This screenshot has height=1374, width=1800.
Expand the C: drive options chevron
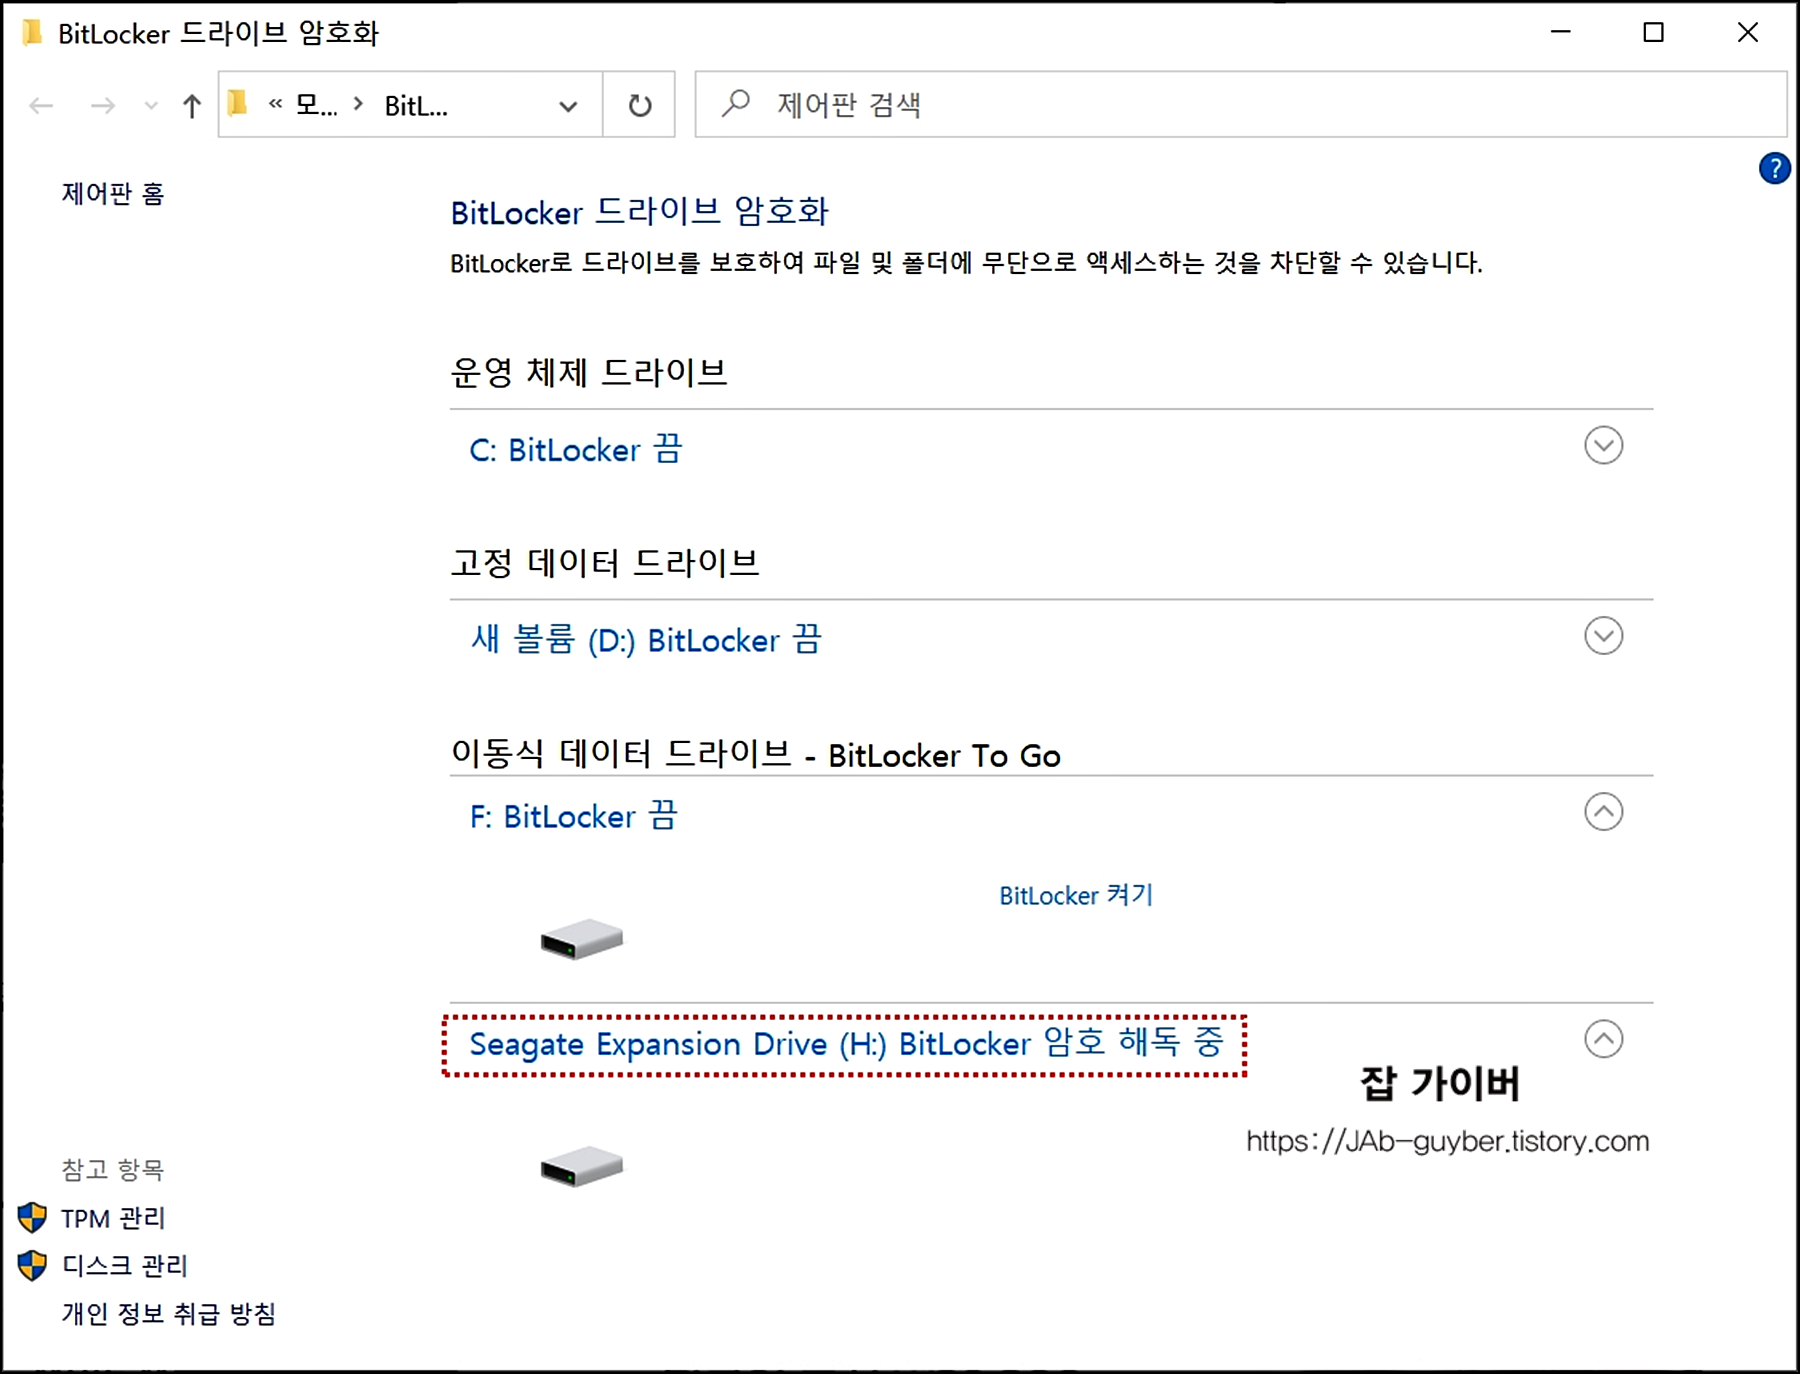coord(1603,445)
